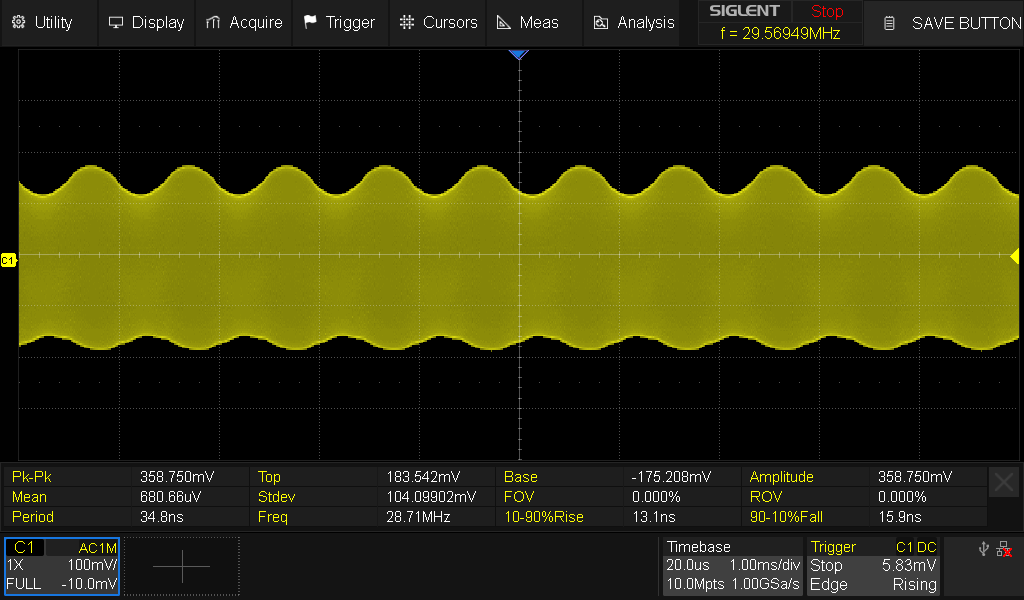
Task: Open the Meas measurement menu
Action: click(x=528, y=22)
